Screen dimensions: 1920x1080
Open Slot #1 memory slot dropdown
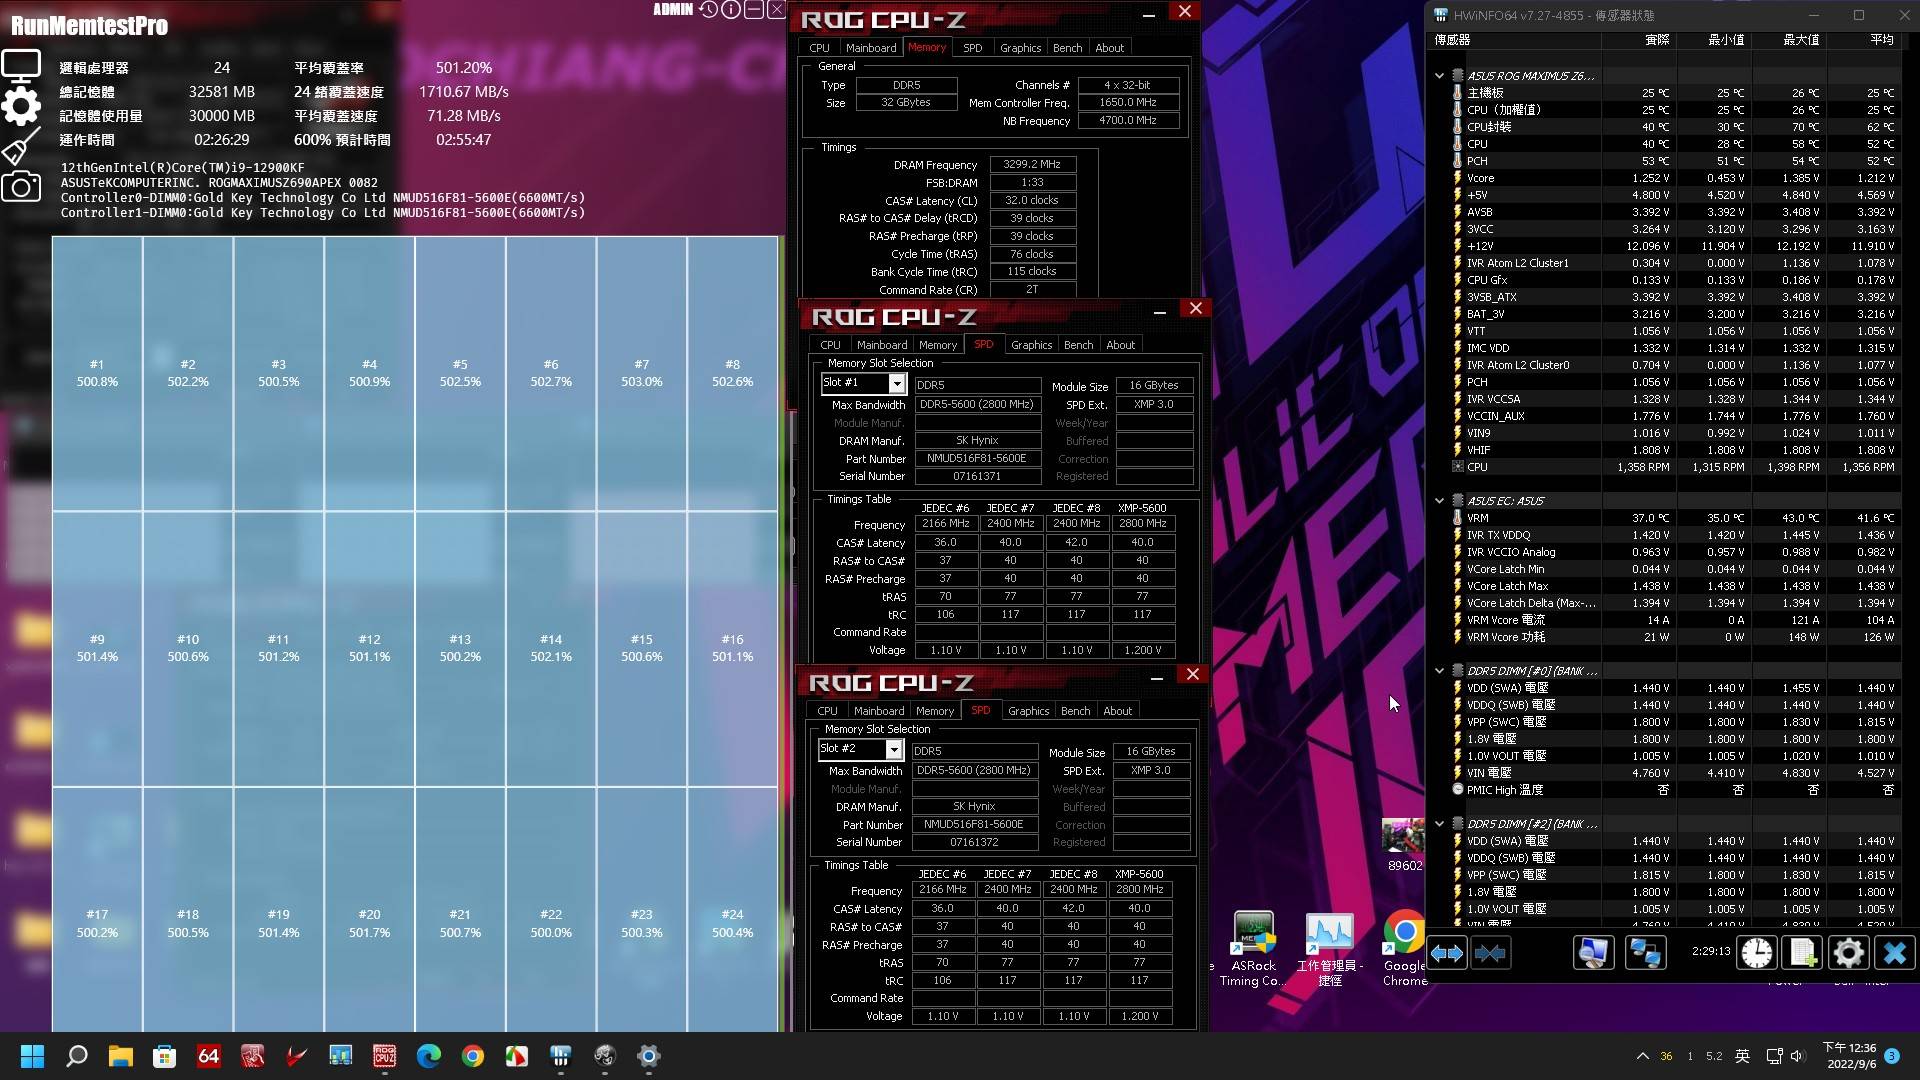(x=897, y=384)
